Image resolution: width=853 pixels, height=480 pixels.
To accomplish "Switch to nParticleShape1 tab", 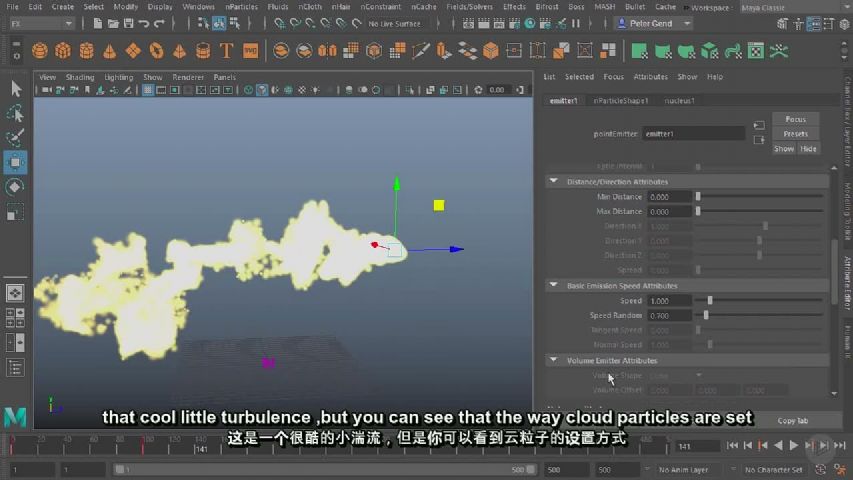I will 621,101.
